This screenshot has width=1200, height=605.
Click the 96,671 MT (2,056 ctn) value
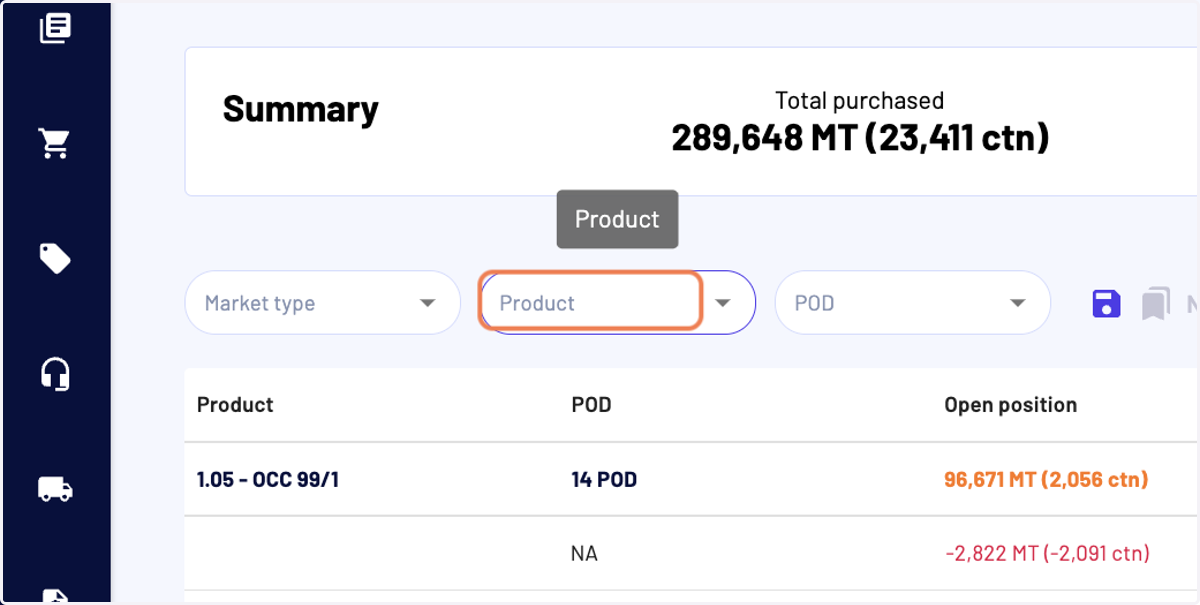pos(1046,480)
